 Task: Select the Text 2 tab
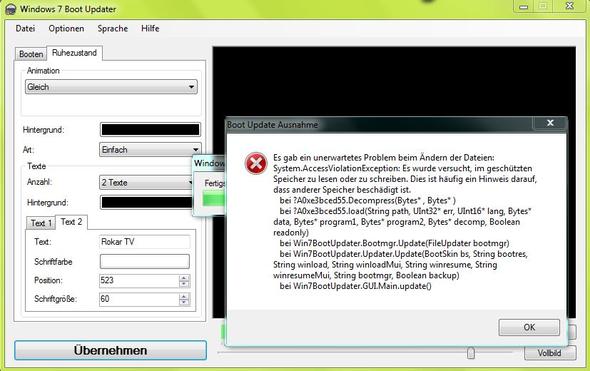(x=71, y=222)
